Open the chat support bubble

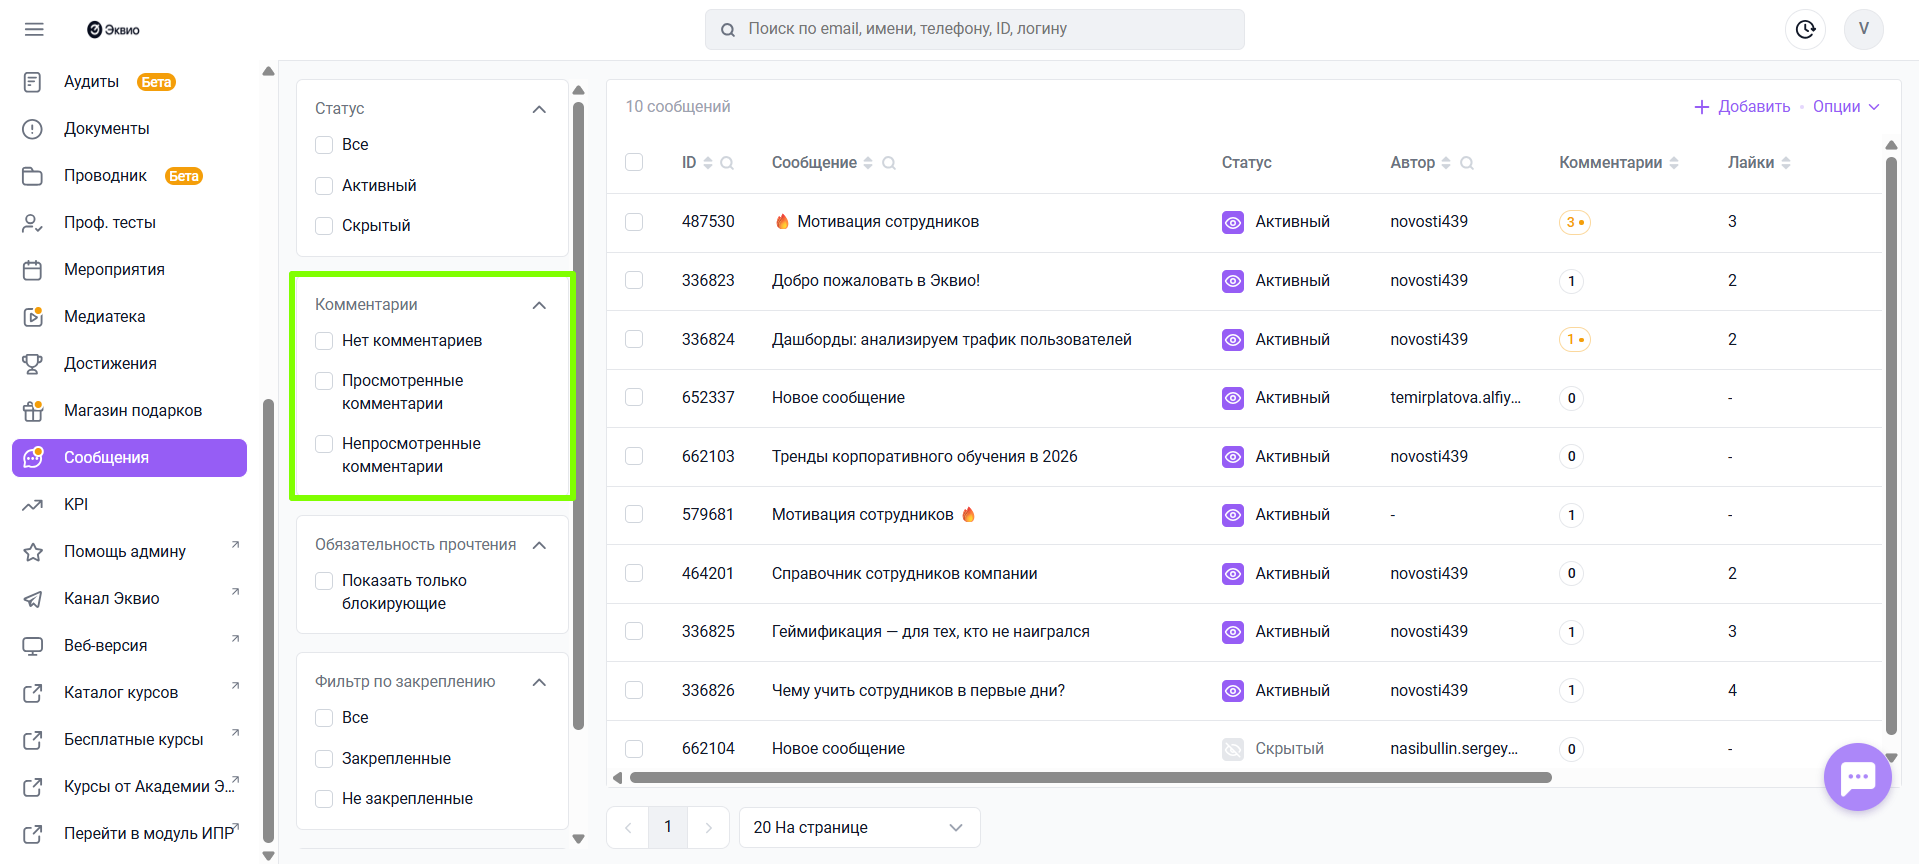pos(1857,776)
